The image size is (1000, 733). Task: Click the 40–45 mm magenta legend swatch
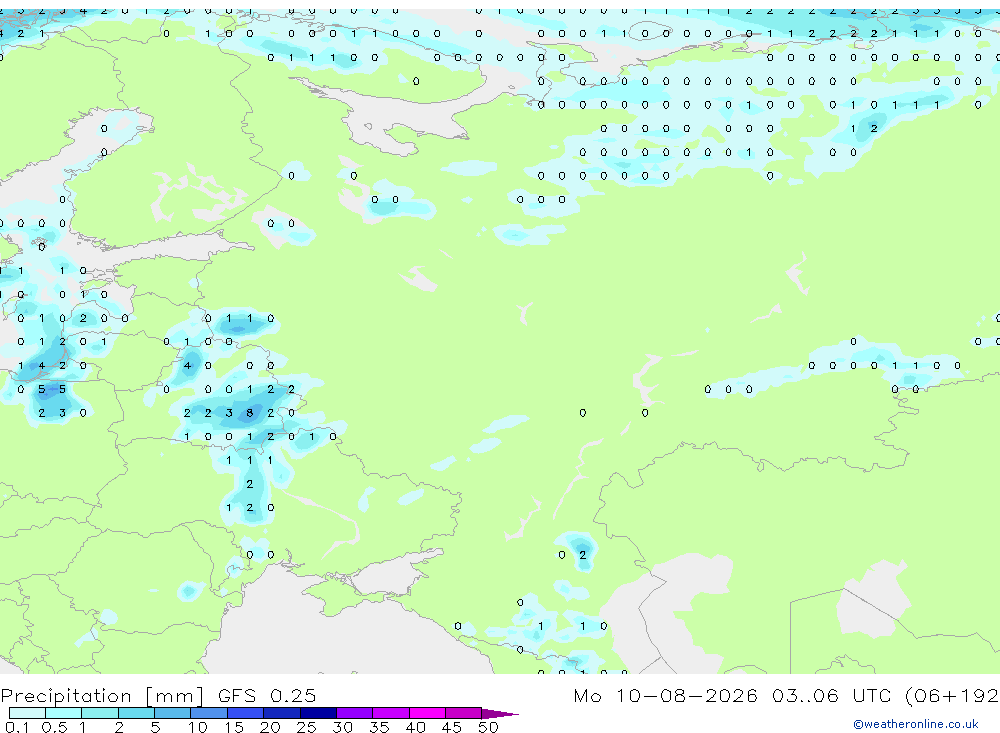(x=427, y=713)
